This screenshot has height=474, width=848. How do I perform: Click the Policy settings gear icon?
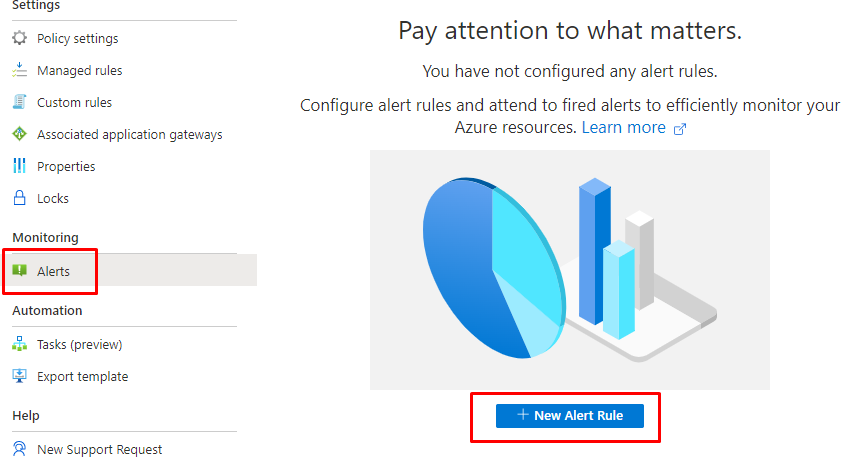click(19, 39)
